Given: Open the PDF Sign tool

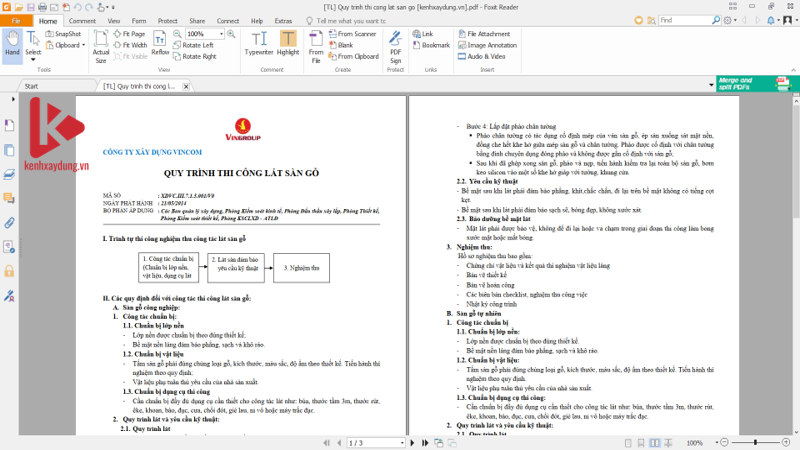Looking at the screenshot, I should [x=395, y=43].
